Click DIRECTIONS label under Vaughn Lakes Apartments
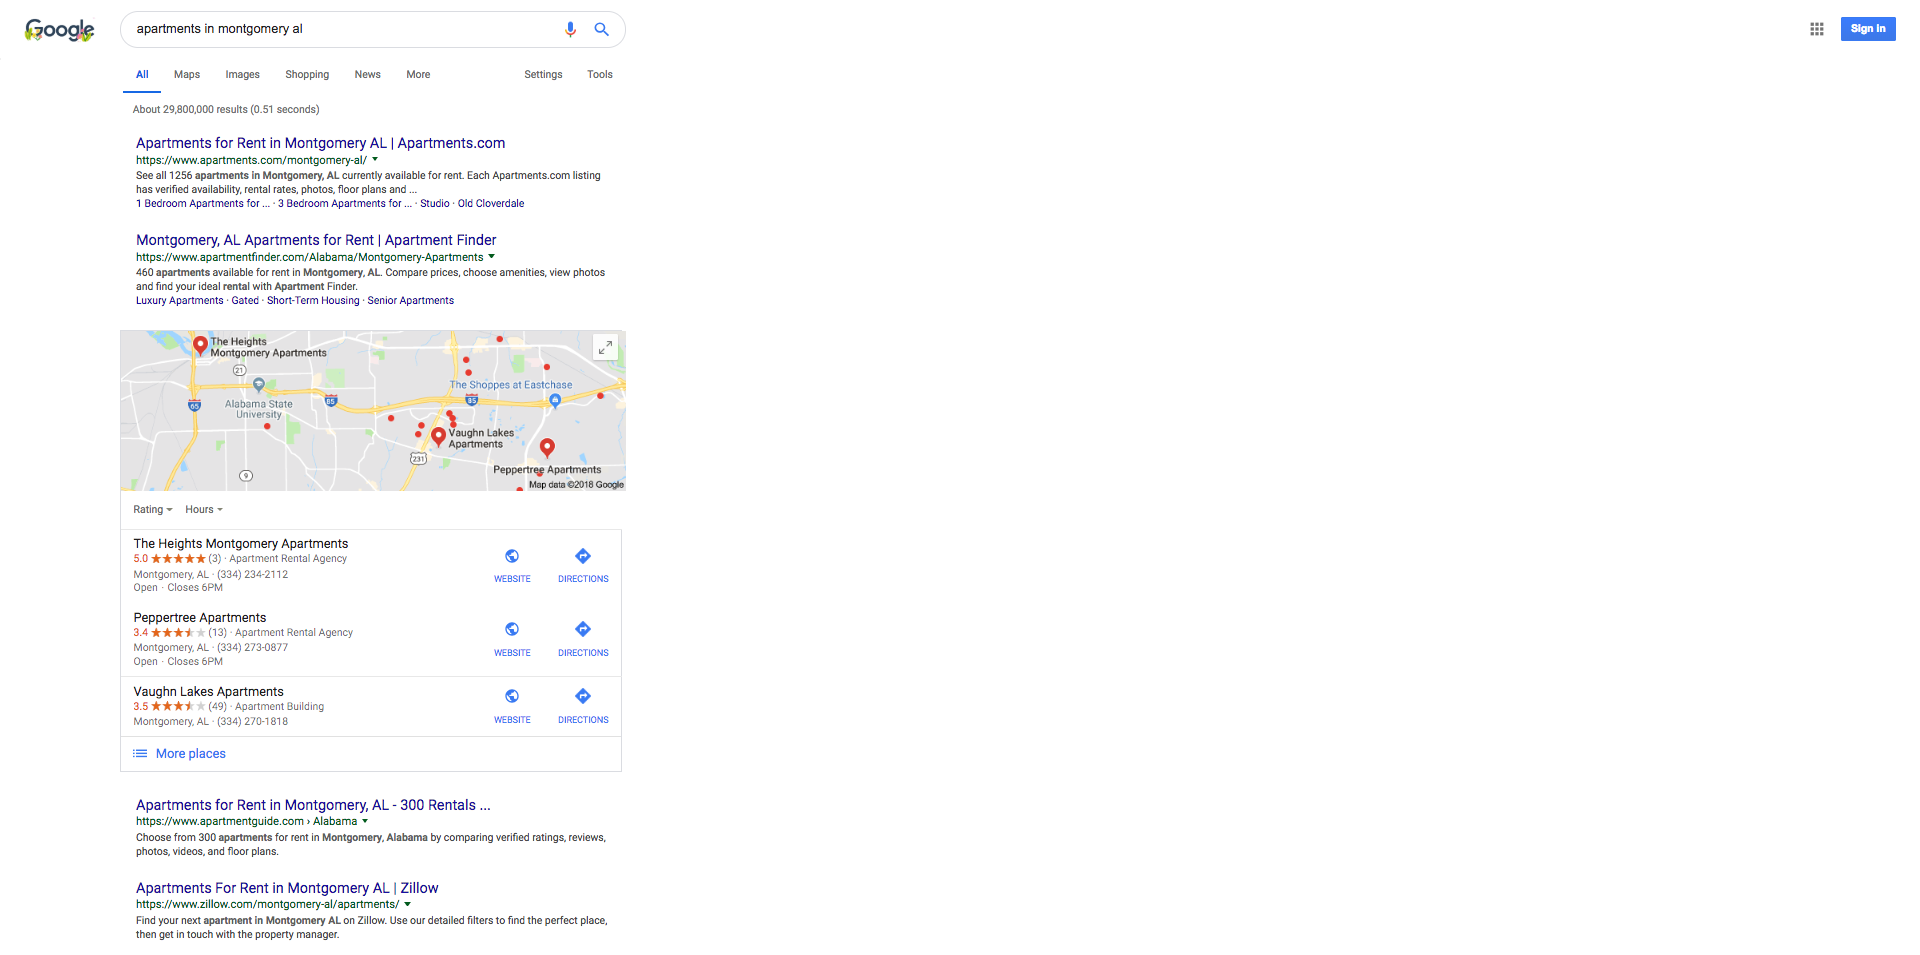Screen dimensions: 1920x955 (583, 720)
